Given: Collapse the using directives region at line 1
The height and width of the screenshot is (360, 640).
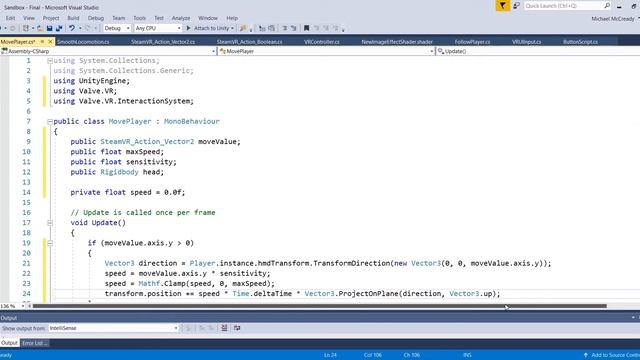Looking at the screenshot, I should point(50,61).
